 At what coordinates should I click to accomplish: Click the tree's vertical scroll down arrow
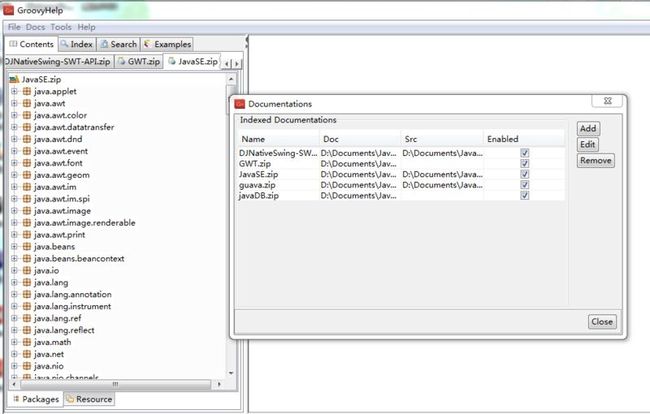click(x=231, y=373)
